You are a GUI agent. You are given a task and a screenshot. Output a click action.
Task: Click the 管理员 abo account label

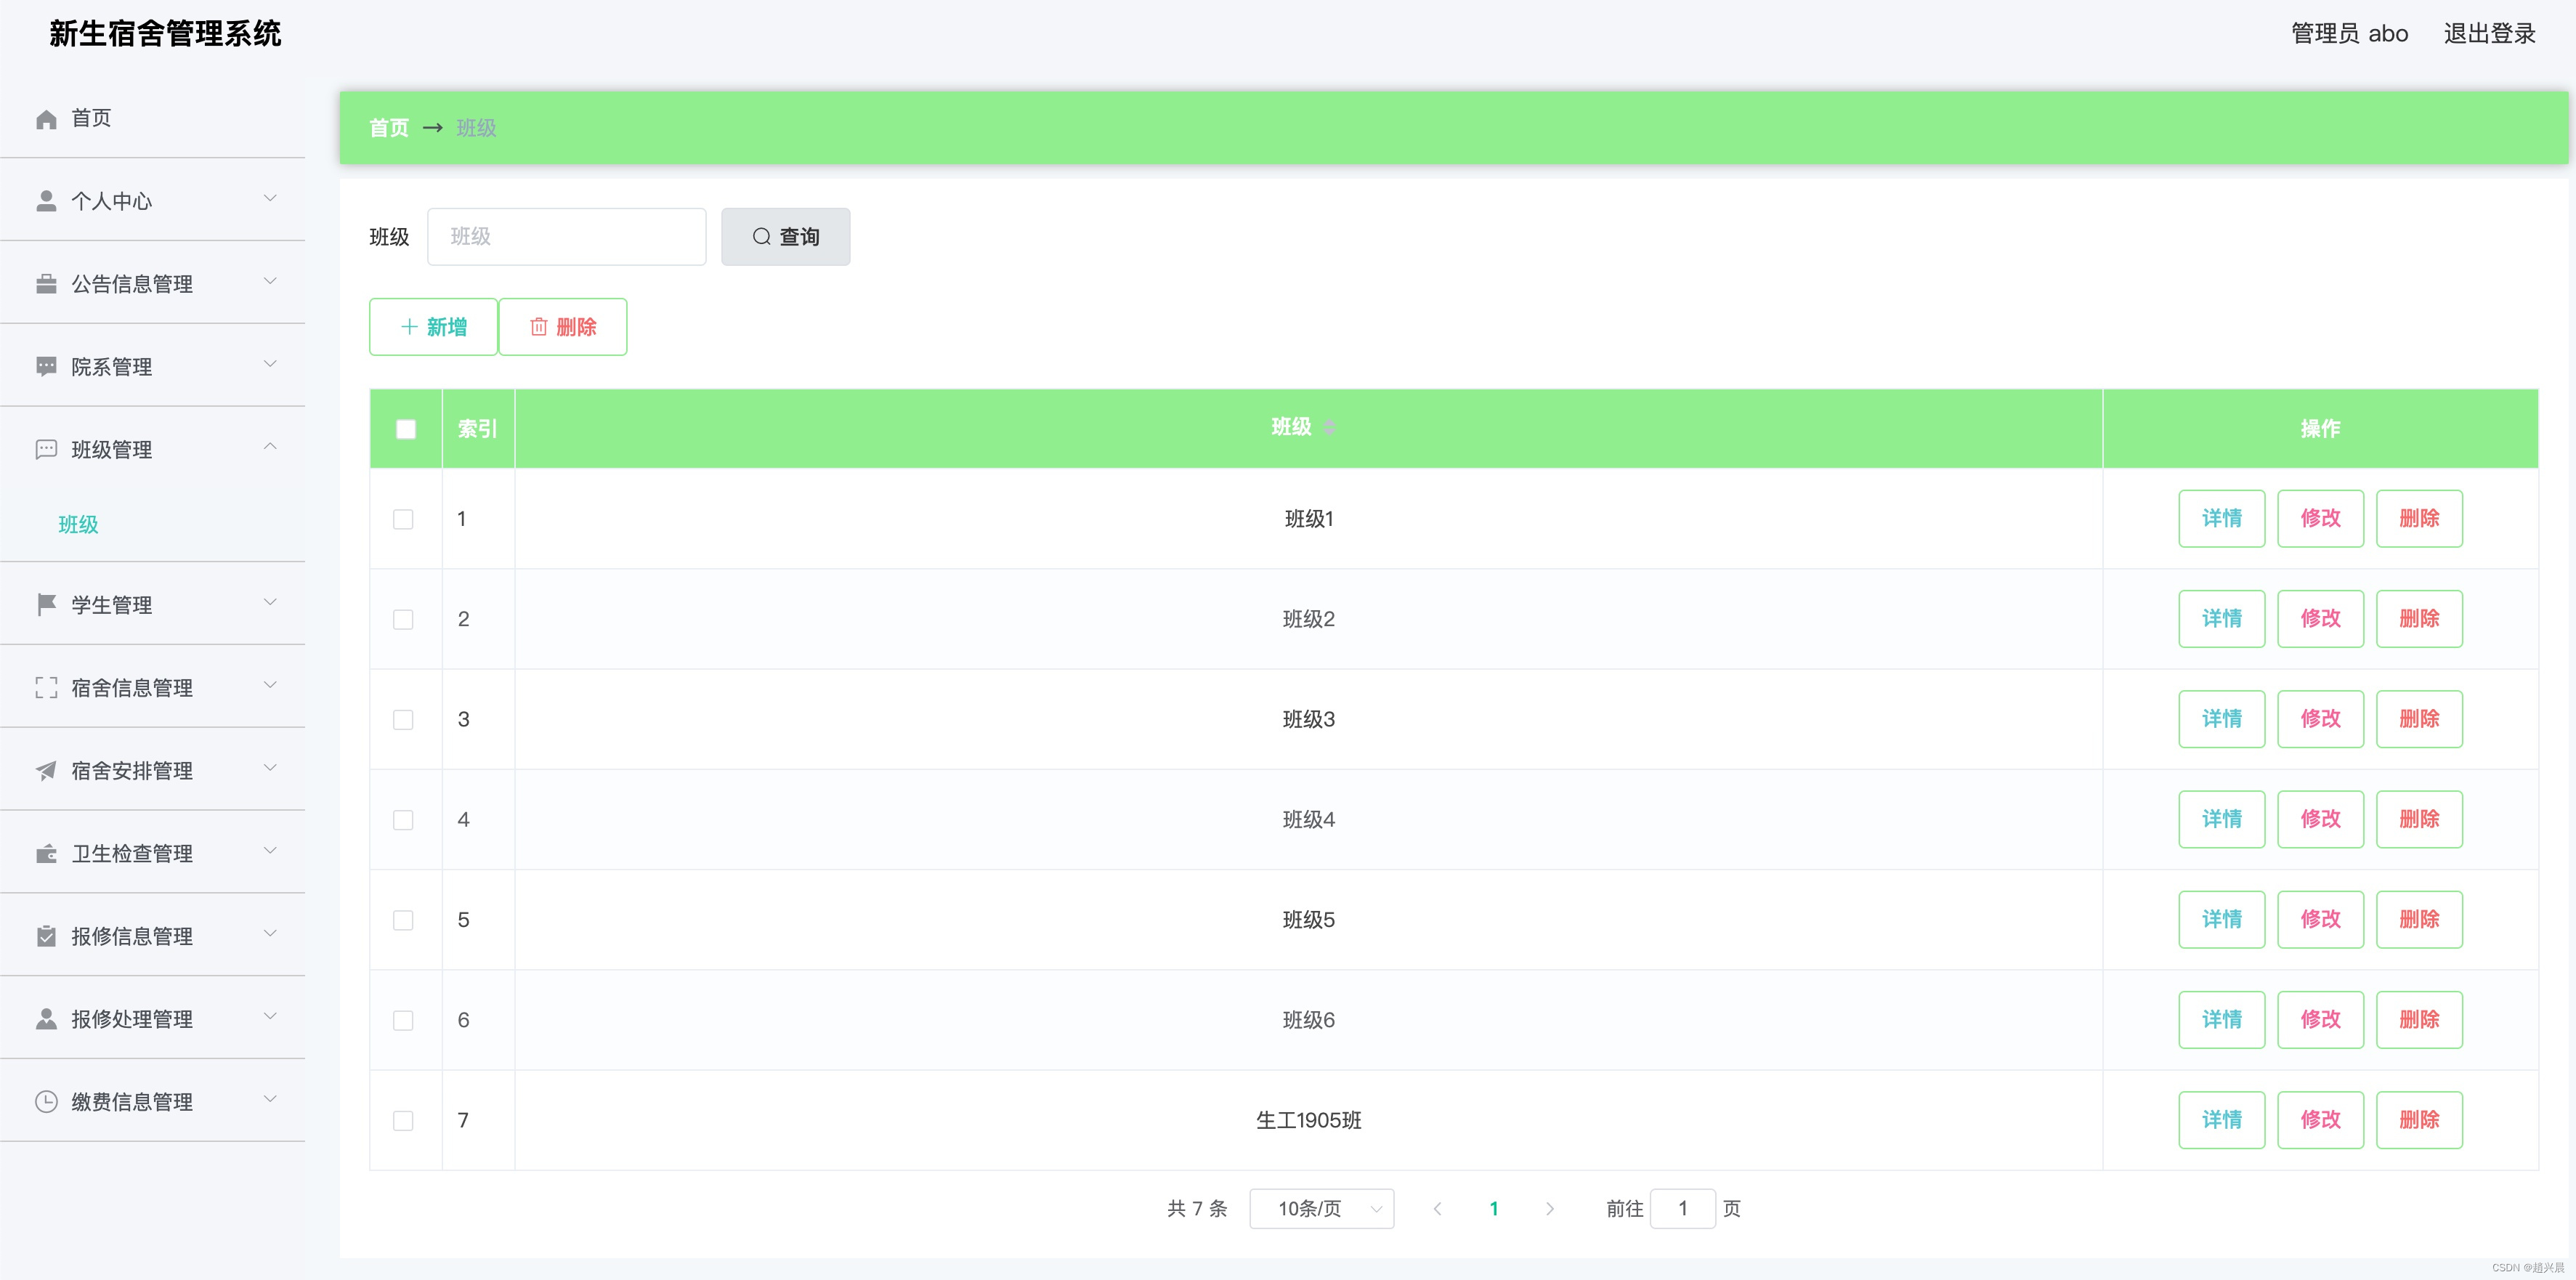pyautogui.click(x=2349, y=34)
